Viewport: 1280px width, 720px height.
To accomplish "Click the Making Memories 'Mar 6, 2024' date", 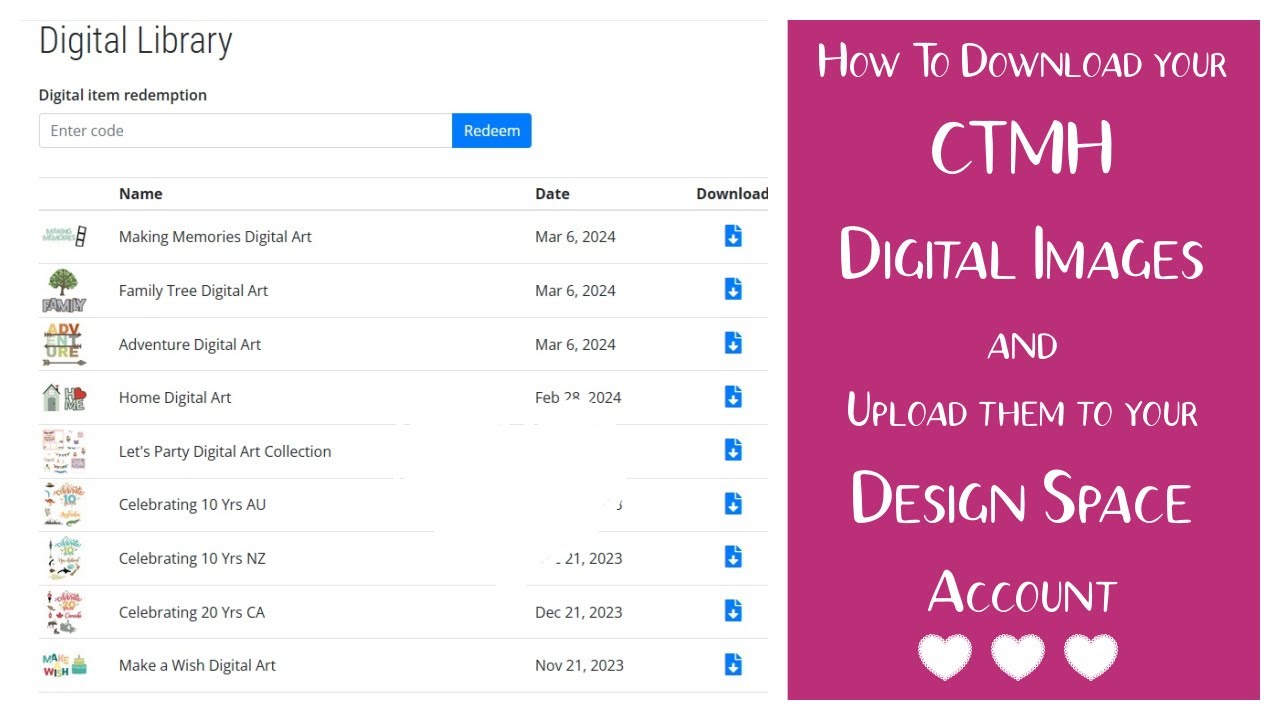I will point(575,237).
